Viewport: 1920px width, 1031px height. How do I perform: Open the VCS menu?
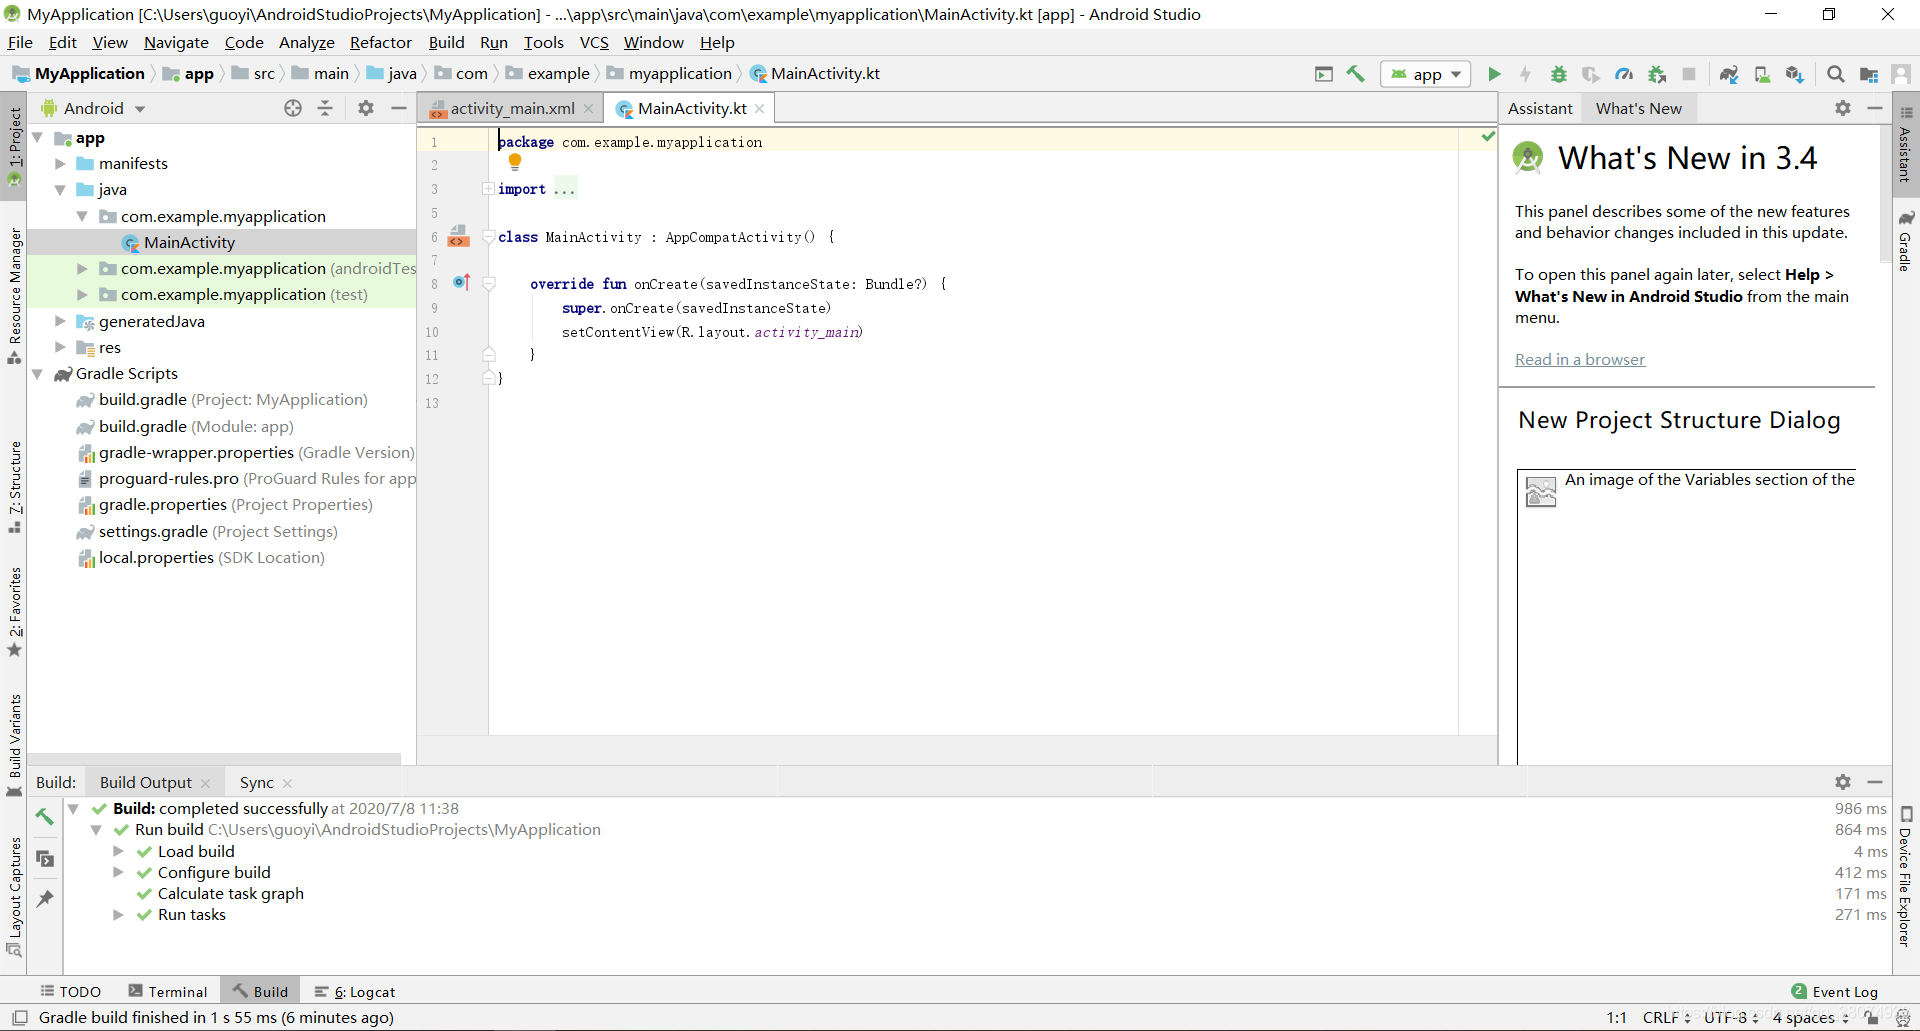(x=594, y=42)
